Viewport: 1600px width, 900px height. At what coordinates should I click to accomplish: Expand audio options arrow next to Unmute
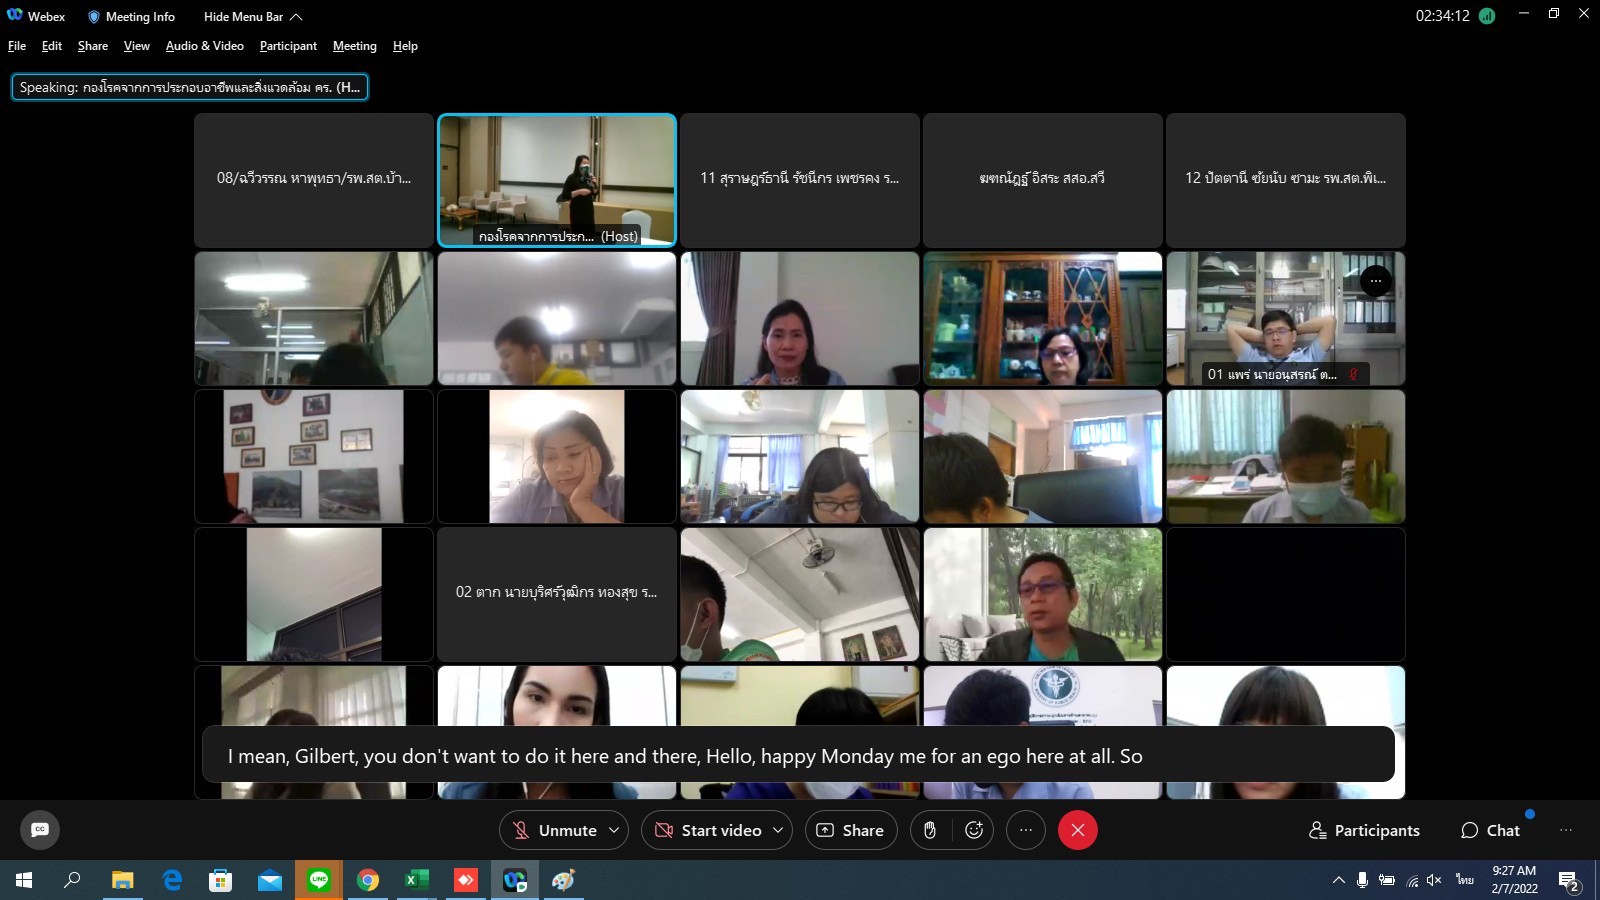click(614, 830)
